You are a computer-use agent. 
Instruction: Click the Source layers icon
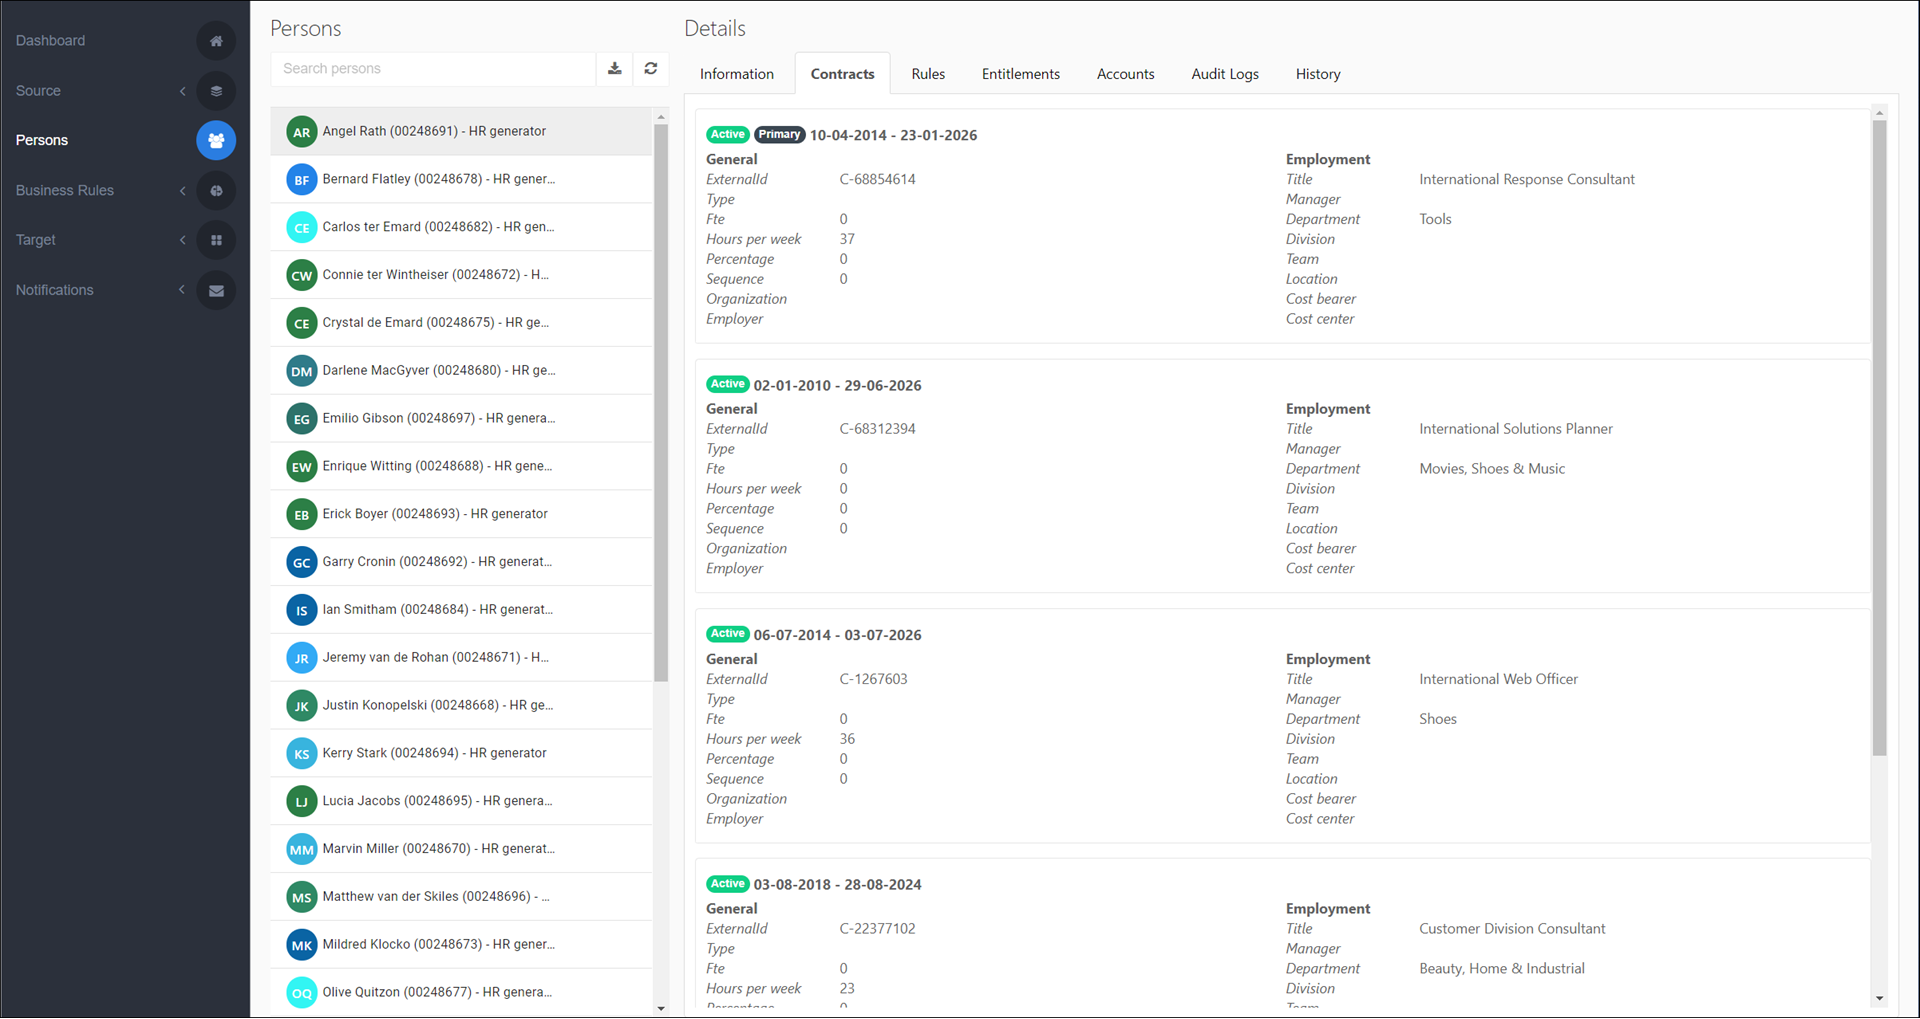216,91
